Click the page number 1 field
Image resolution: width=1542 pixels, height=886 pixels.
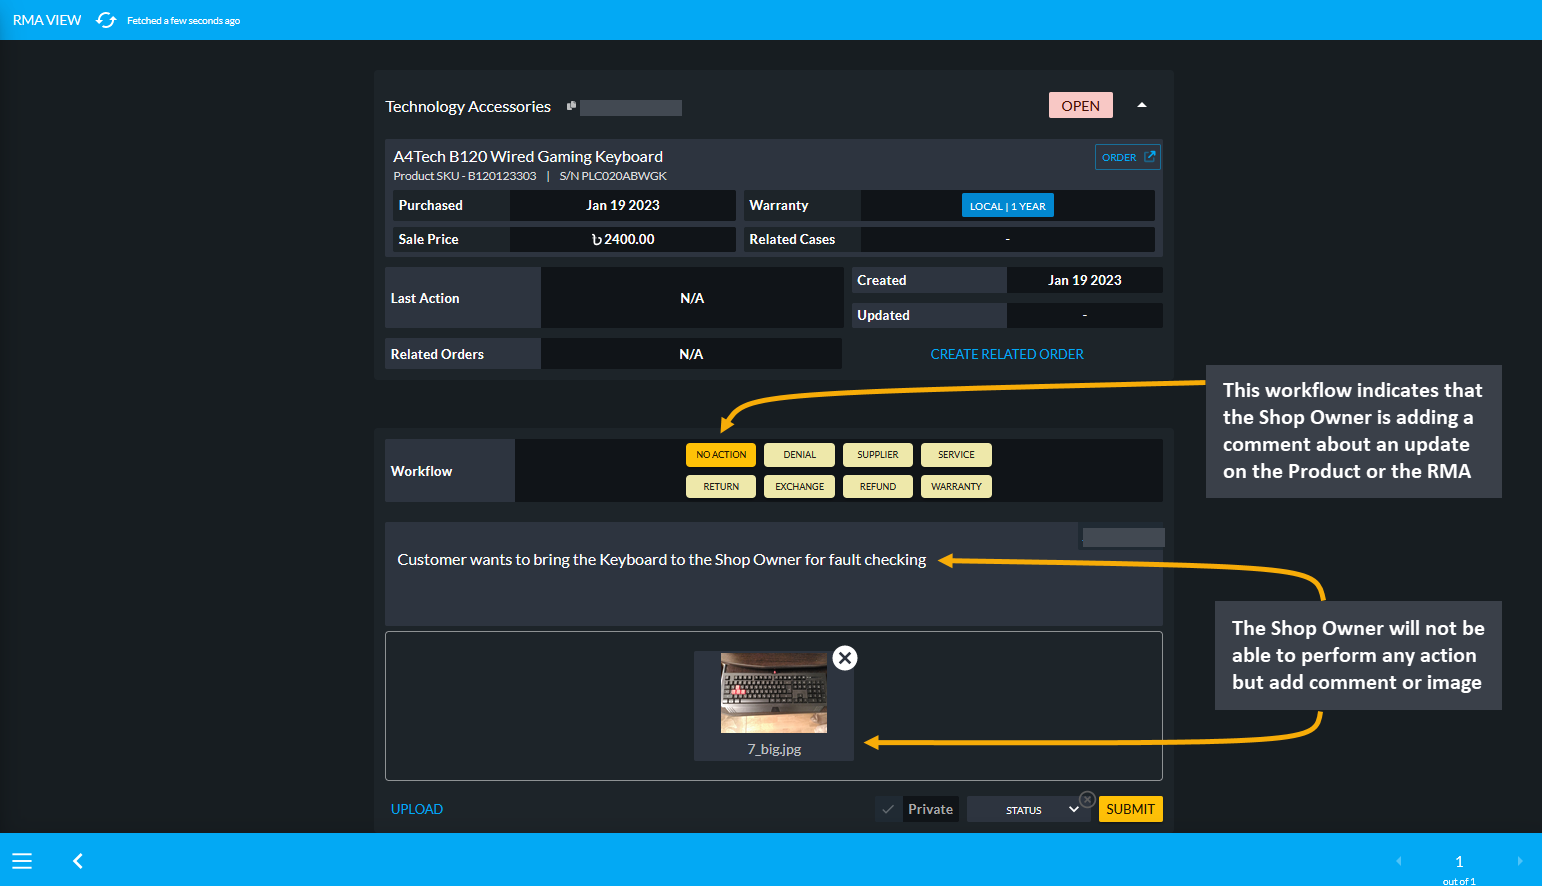(1459, 861)
